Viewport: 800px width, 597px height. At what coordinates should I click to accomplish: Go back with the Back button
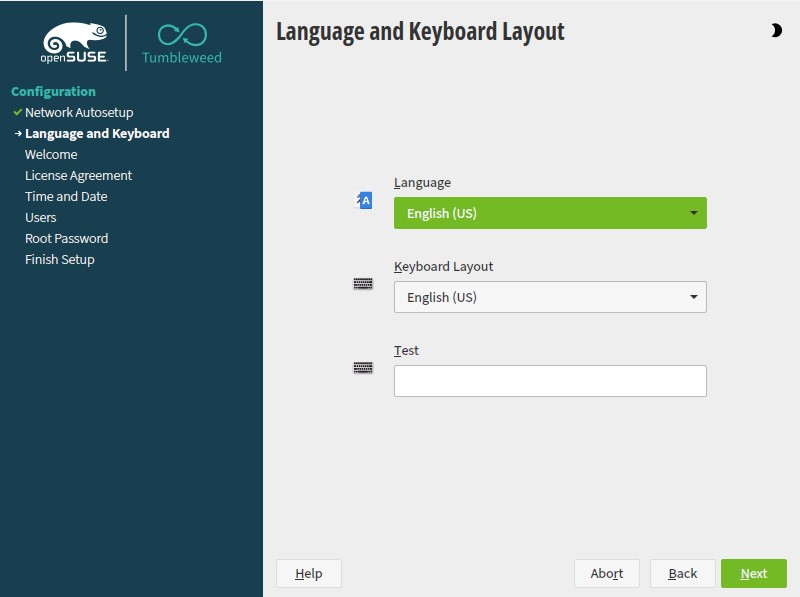coord(682,573)
